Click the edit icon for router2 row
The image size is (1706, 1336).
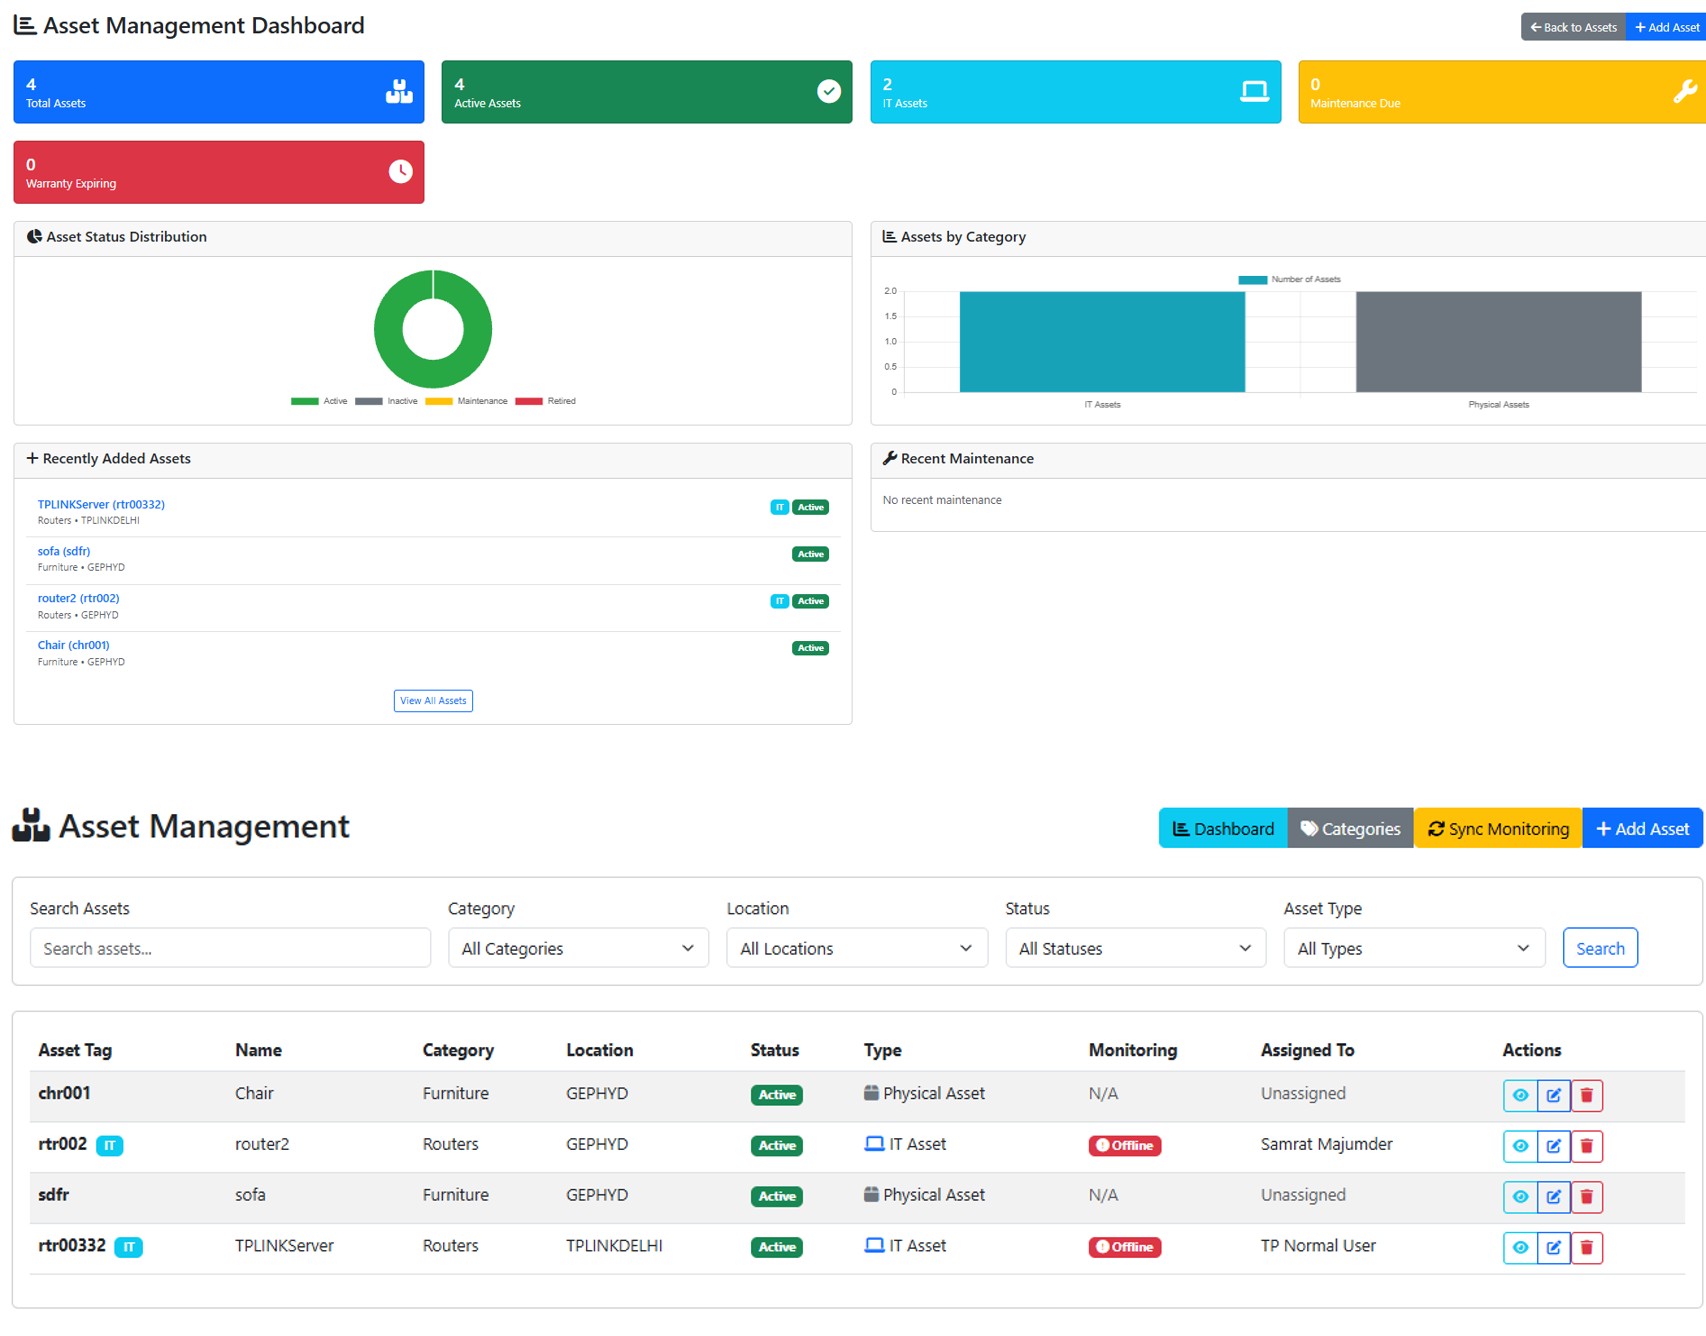1553,1146
